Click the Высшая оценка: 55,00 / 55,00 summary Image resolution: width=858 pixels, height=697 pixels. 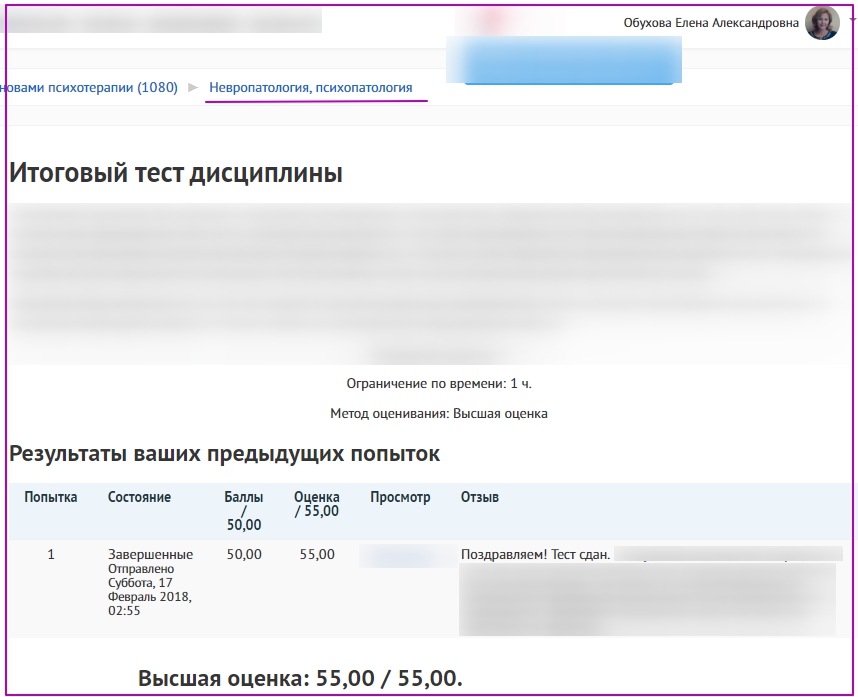click(300, 678)
